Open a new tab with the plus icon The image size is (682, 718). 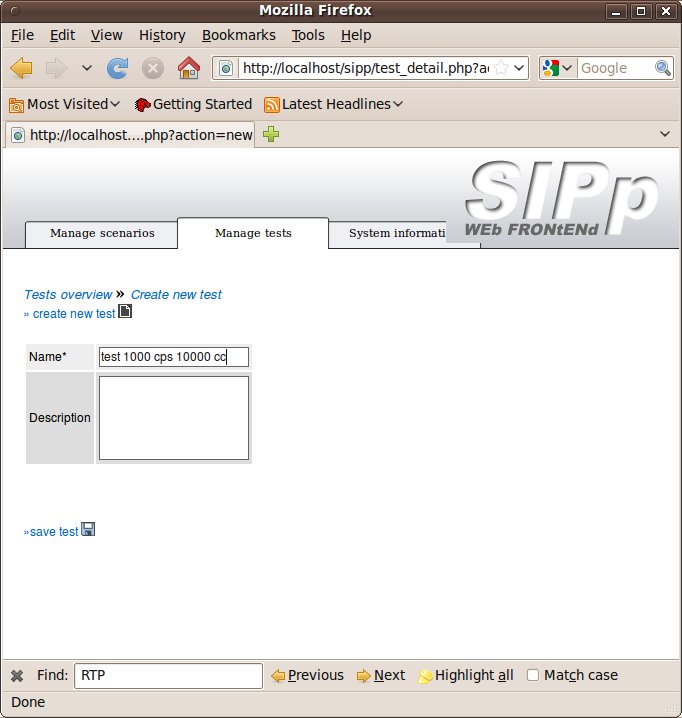coord(271,134)
